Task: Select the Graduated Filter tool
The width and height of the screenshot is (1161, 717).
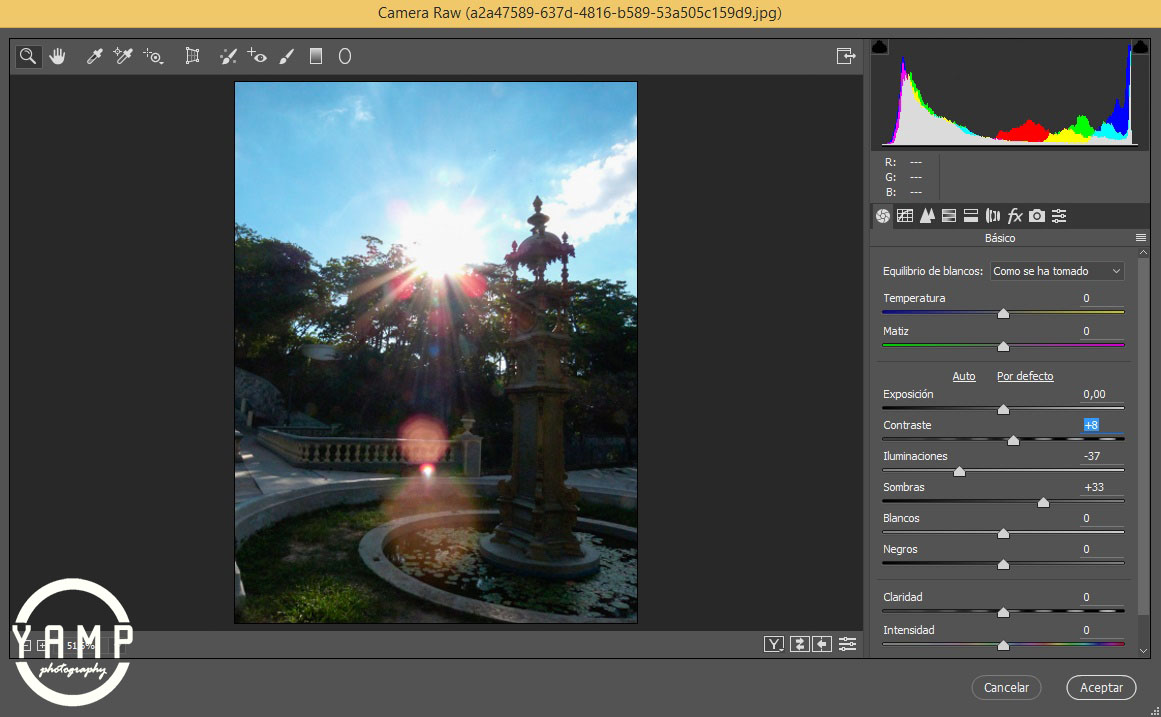Action: (316, 56)
